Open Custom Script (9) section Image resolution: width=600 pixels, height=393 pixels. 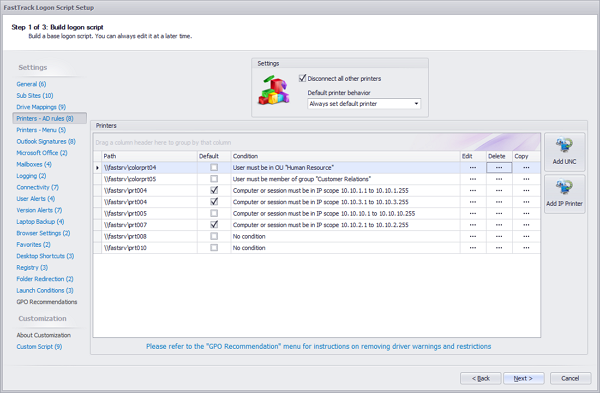tap(39, 347)
